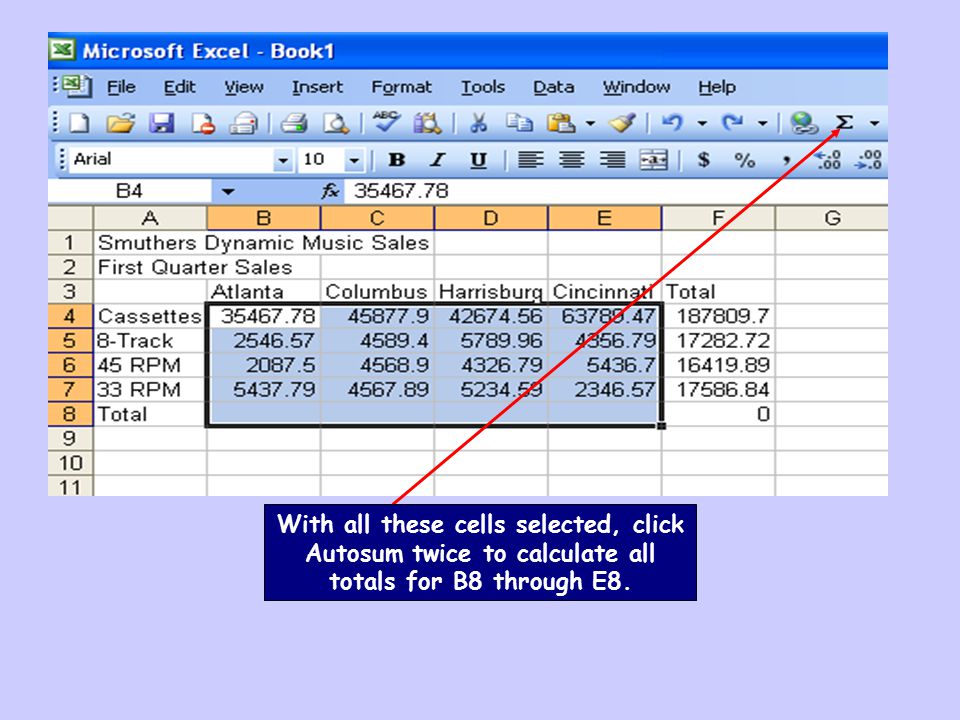This screenshot has width=960, height=720.
Task: Save the workbook with the floppy disk icon
Action: click(162, 123)
